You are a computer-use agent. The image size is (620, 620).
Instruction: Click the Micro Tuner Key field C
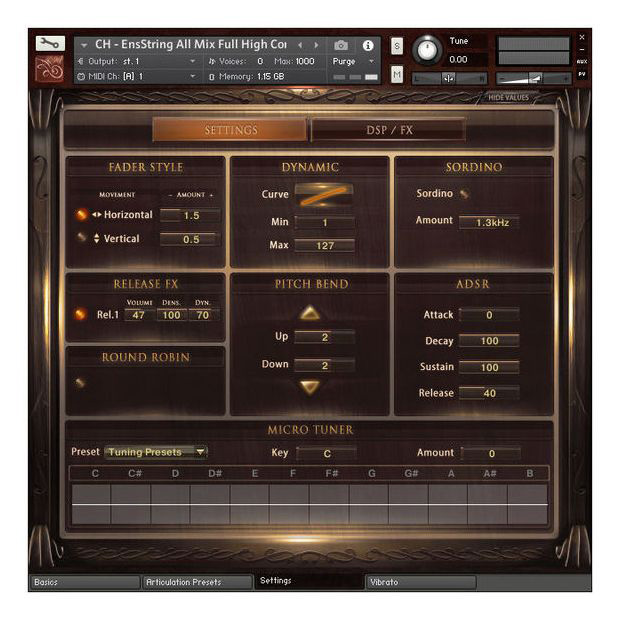(326, 453)
